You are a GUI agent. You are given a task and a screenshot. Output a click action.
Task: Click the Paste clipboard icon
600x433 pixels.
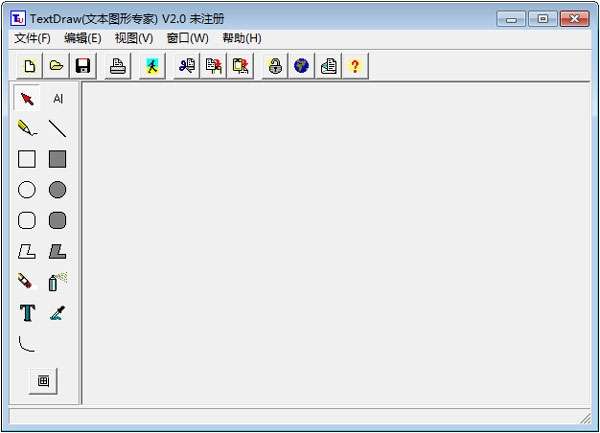[240, 66]
